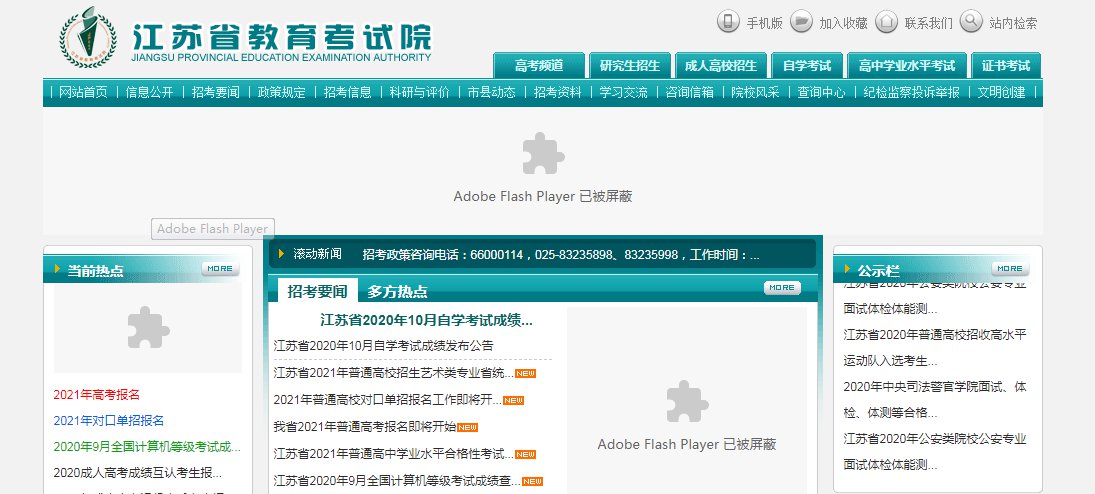Click the plugin puzzle icon beside news list
The height and width of the screenshot is (494, 1095).
687,401
